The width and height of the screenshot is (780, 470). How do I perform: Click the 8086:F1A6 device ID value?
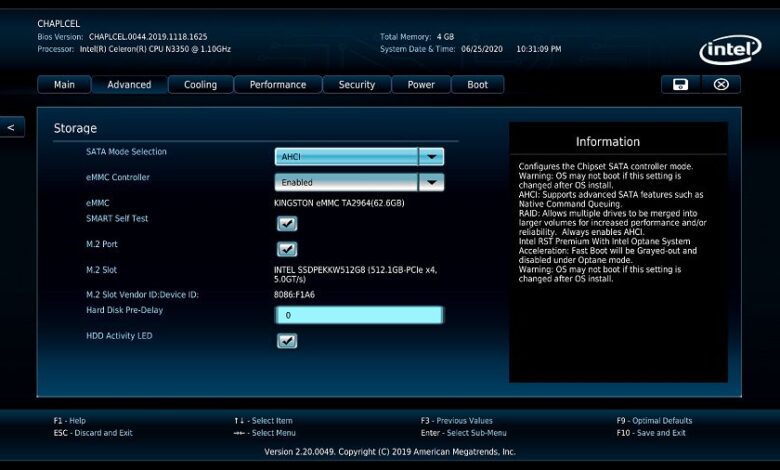[x=294, y=294]
